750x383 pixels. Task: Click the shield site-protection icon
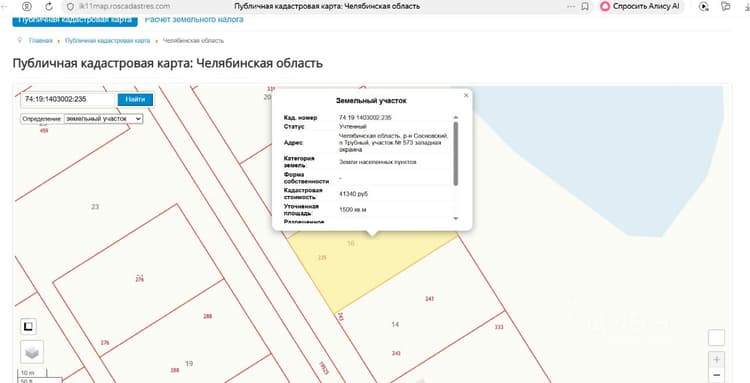pos(70,7)
